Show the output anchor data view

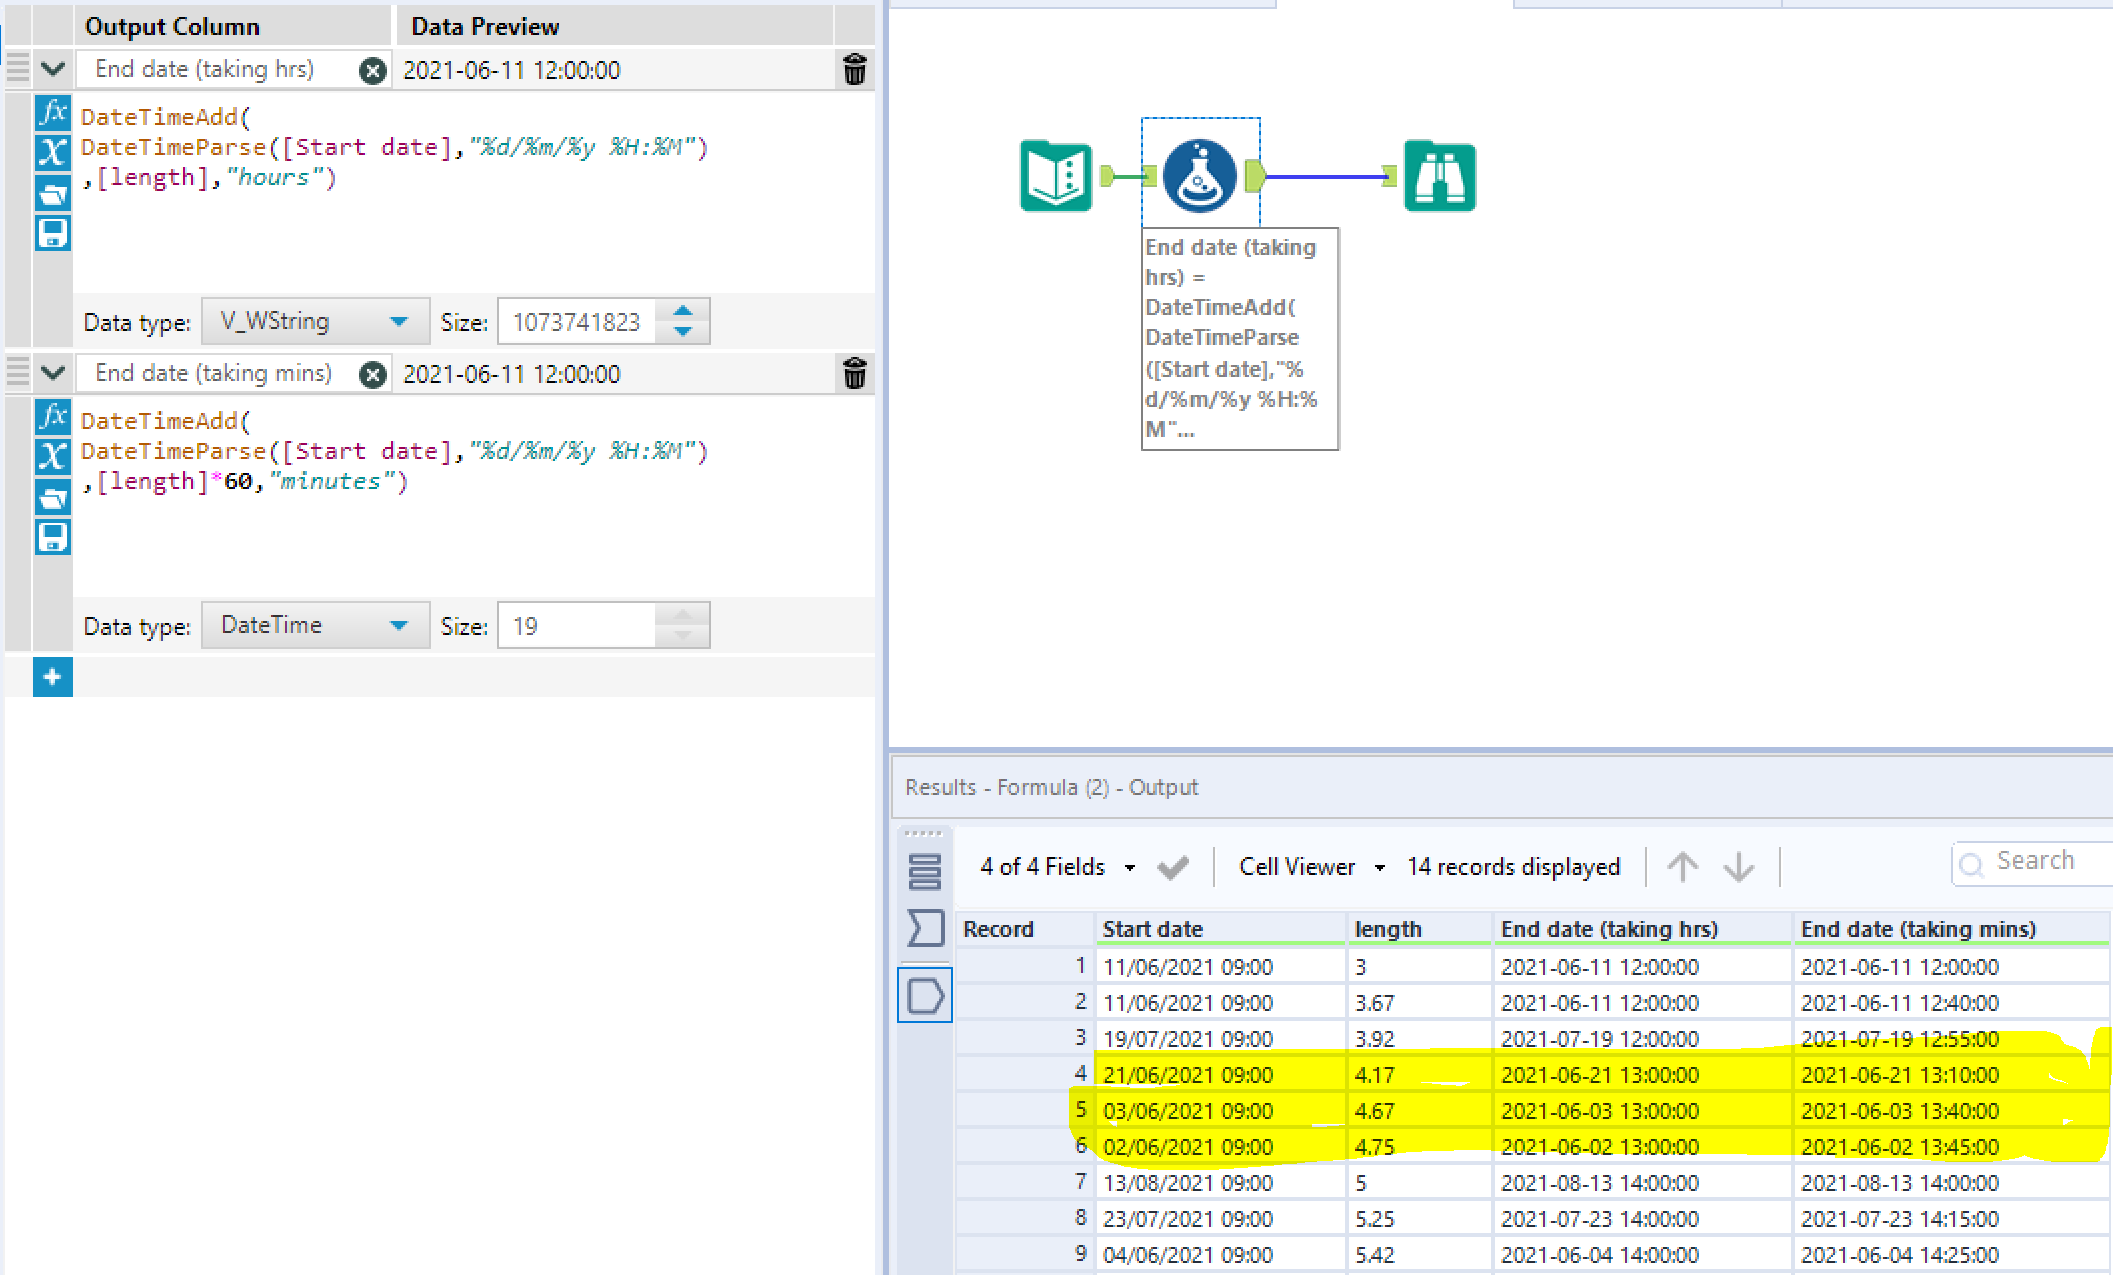click(925, 996)
